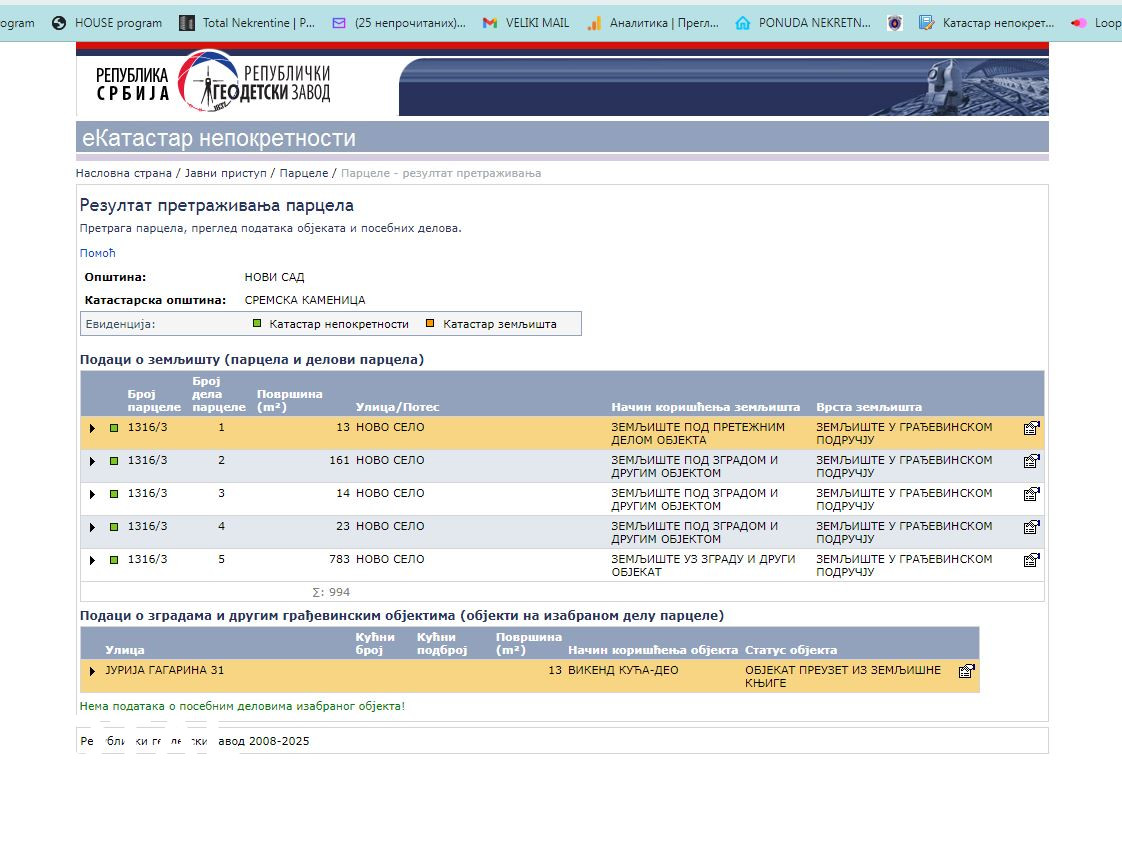Screen dimensions: 1122x852
Task: Open the Total Nekrentine bookmark
Action: [247, 23]
